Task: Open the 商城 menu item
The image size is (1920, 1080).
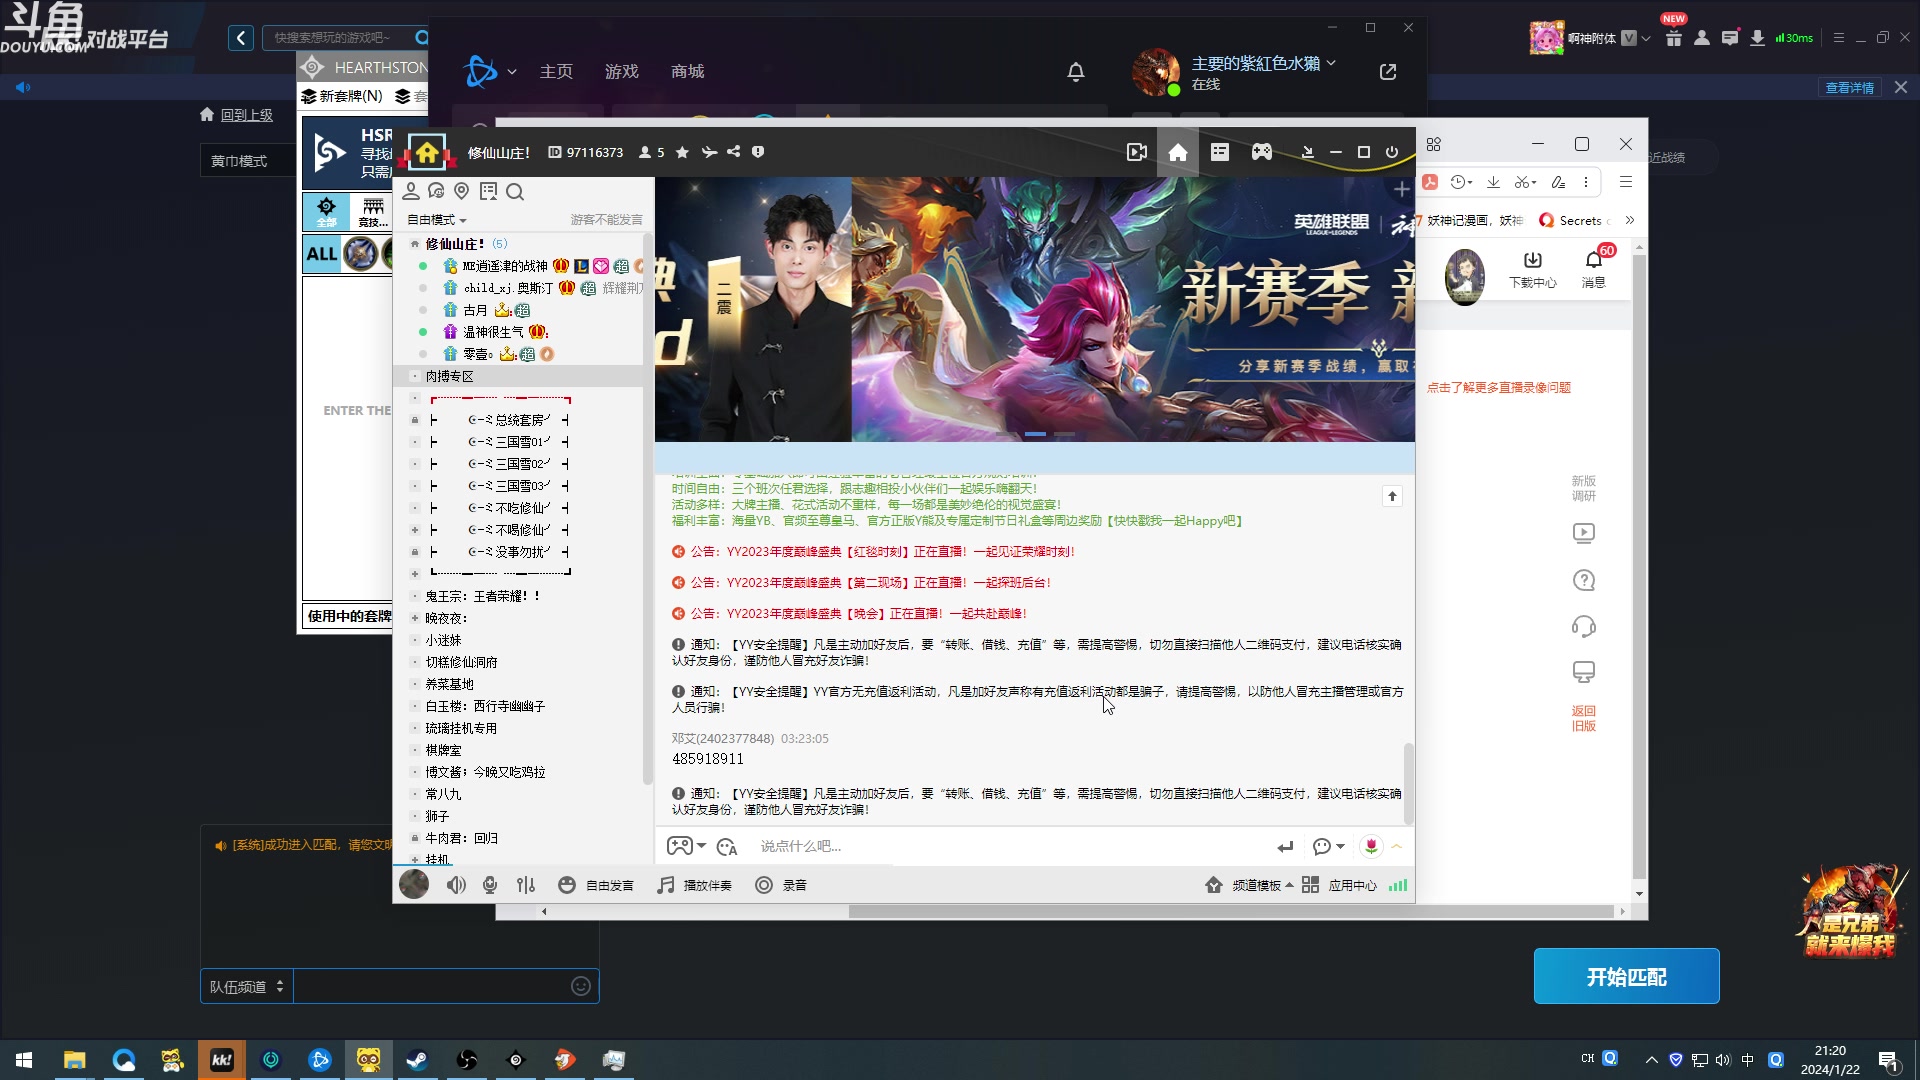Action: pos(685,71)
